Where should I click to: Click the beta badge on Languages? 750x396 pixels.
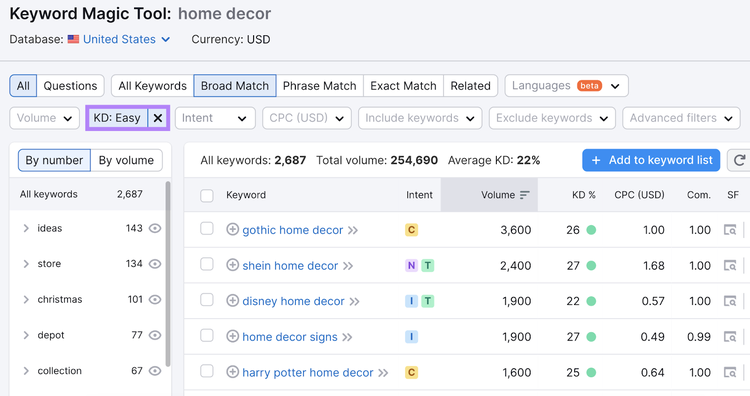pyautogui.click(x=589, y=86)
